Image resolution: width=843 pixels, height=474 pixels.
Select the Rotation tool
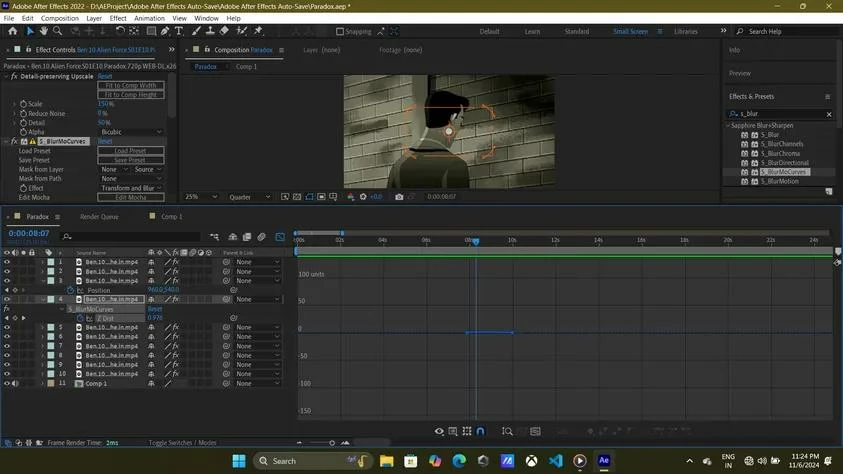[x=120, y=31]
